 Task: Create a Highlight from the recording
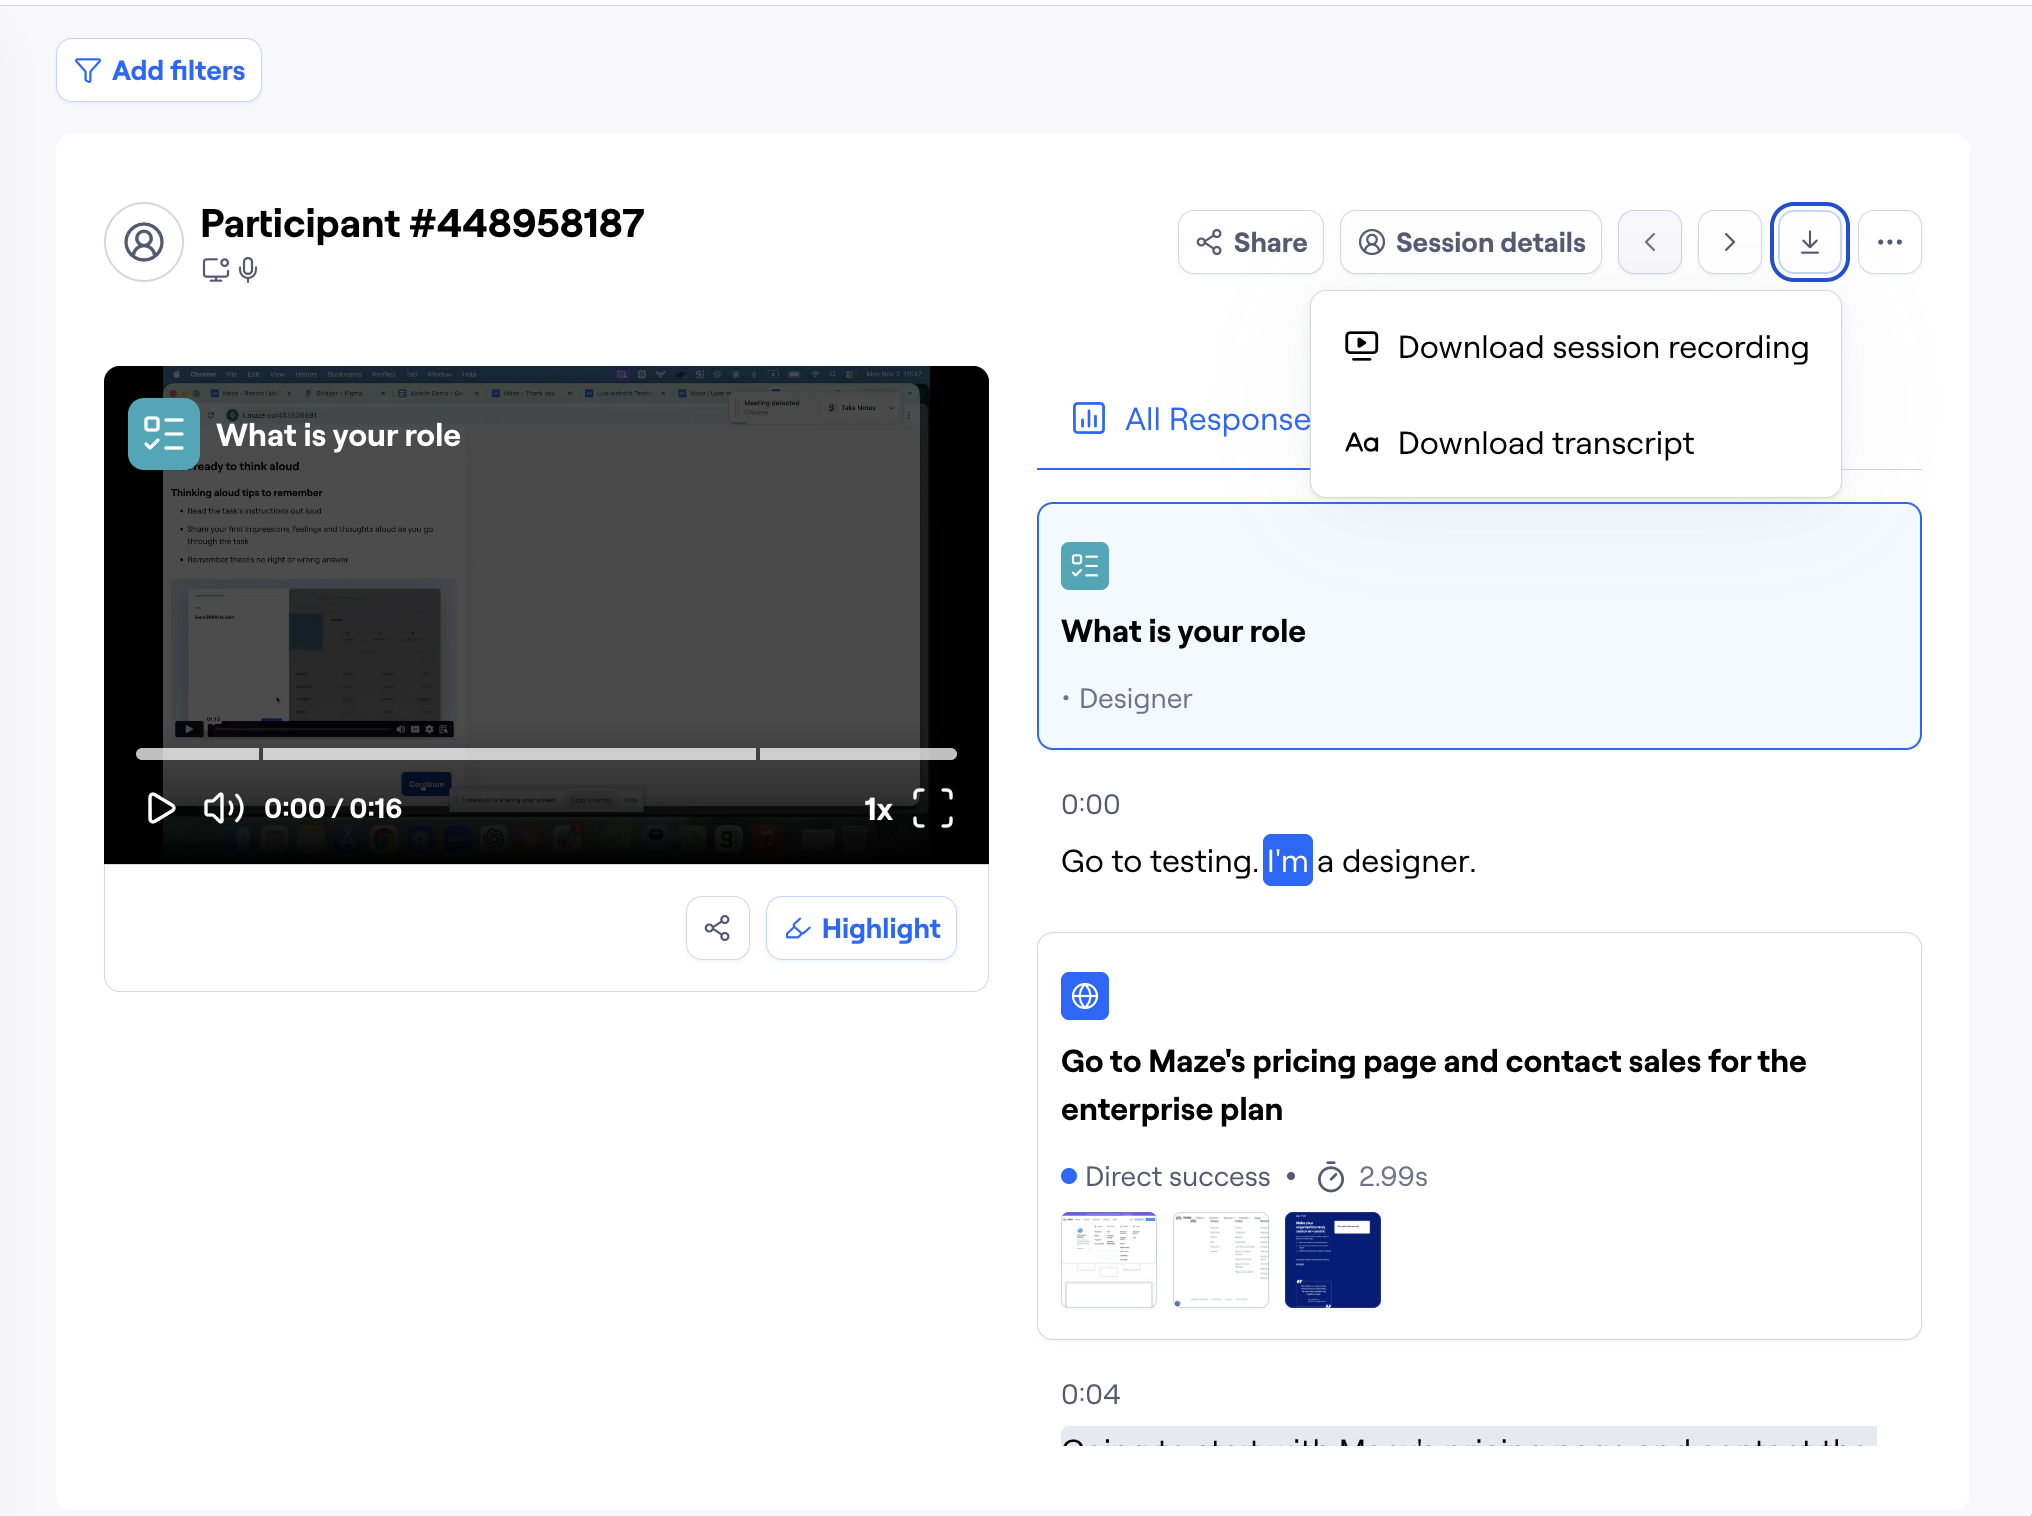[861, 928]
